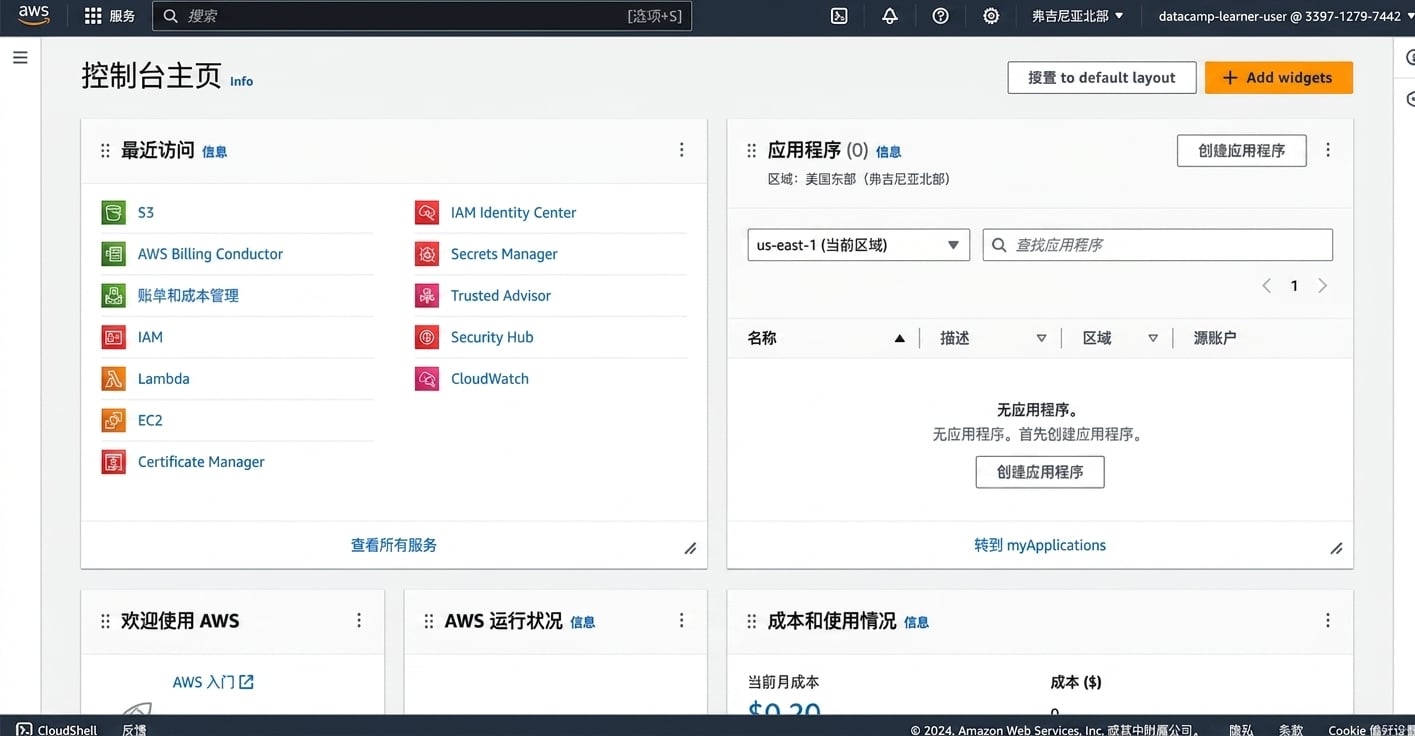
Task: Open the 信息 link beside 应用程序
Action: [889, 152]
